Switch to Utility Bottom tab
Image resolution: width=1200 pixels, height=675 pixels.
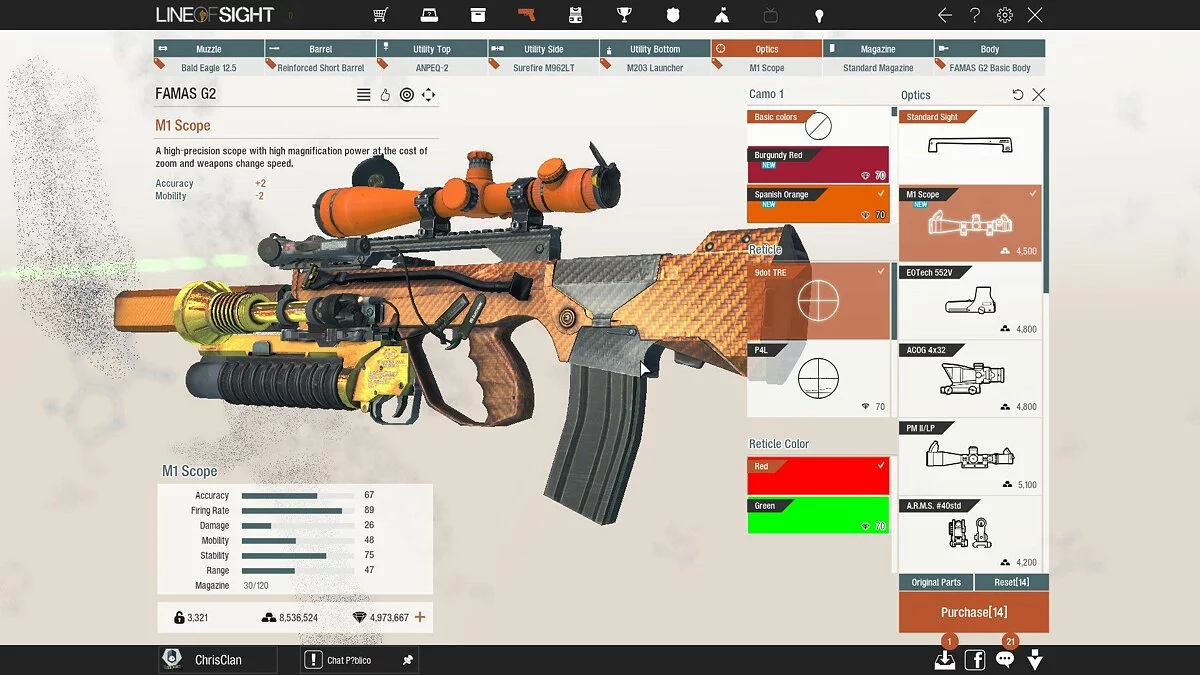(655, 49)
